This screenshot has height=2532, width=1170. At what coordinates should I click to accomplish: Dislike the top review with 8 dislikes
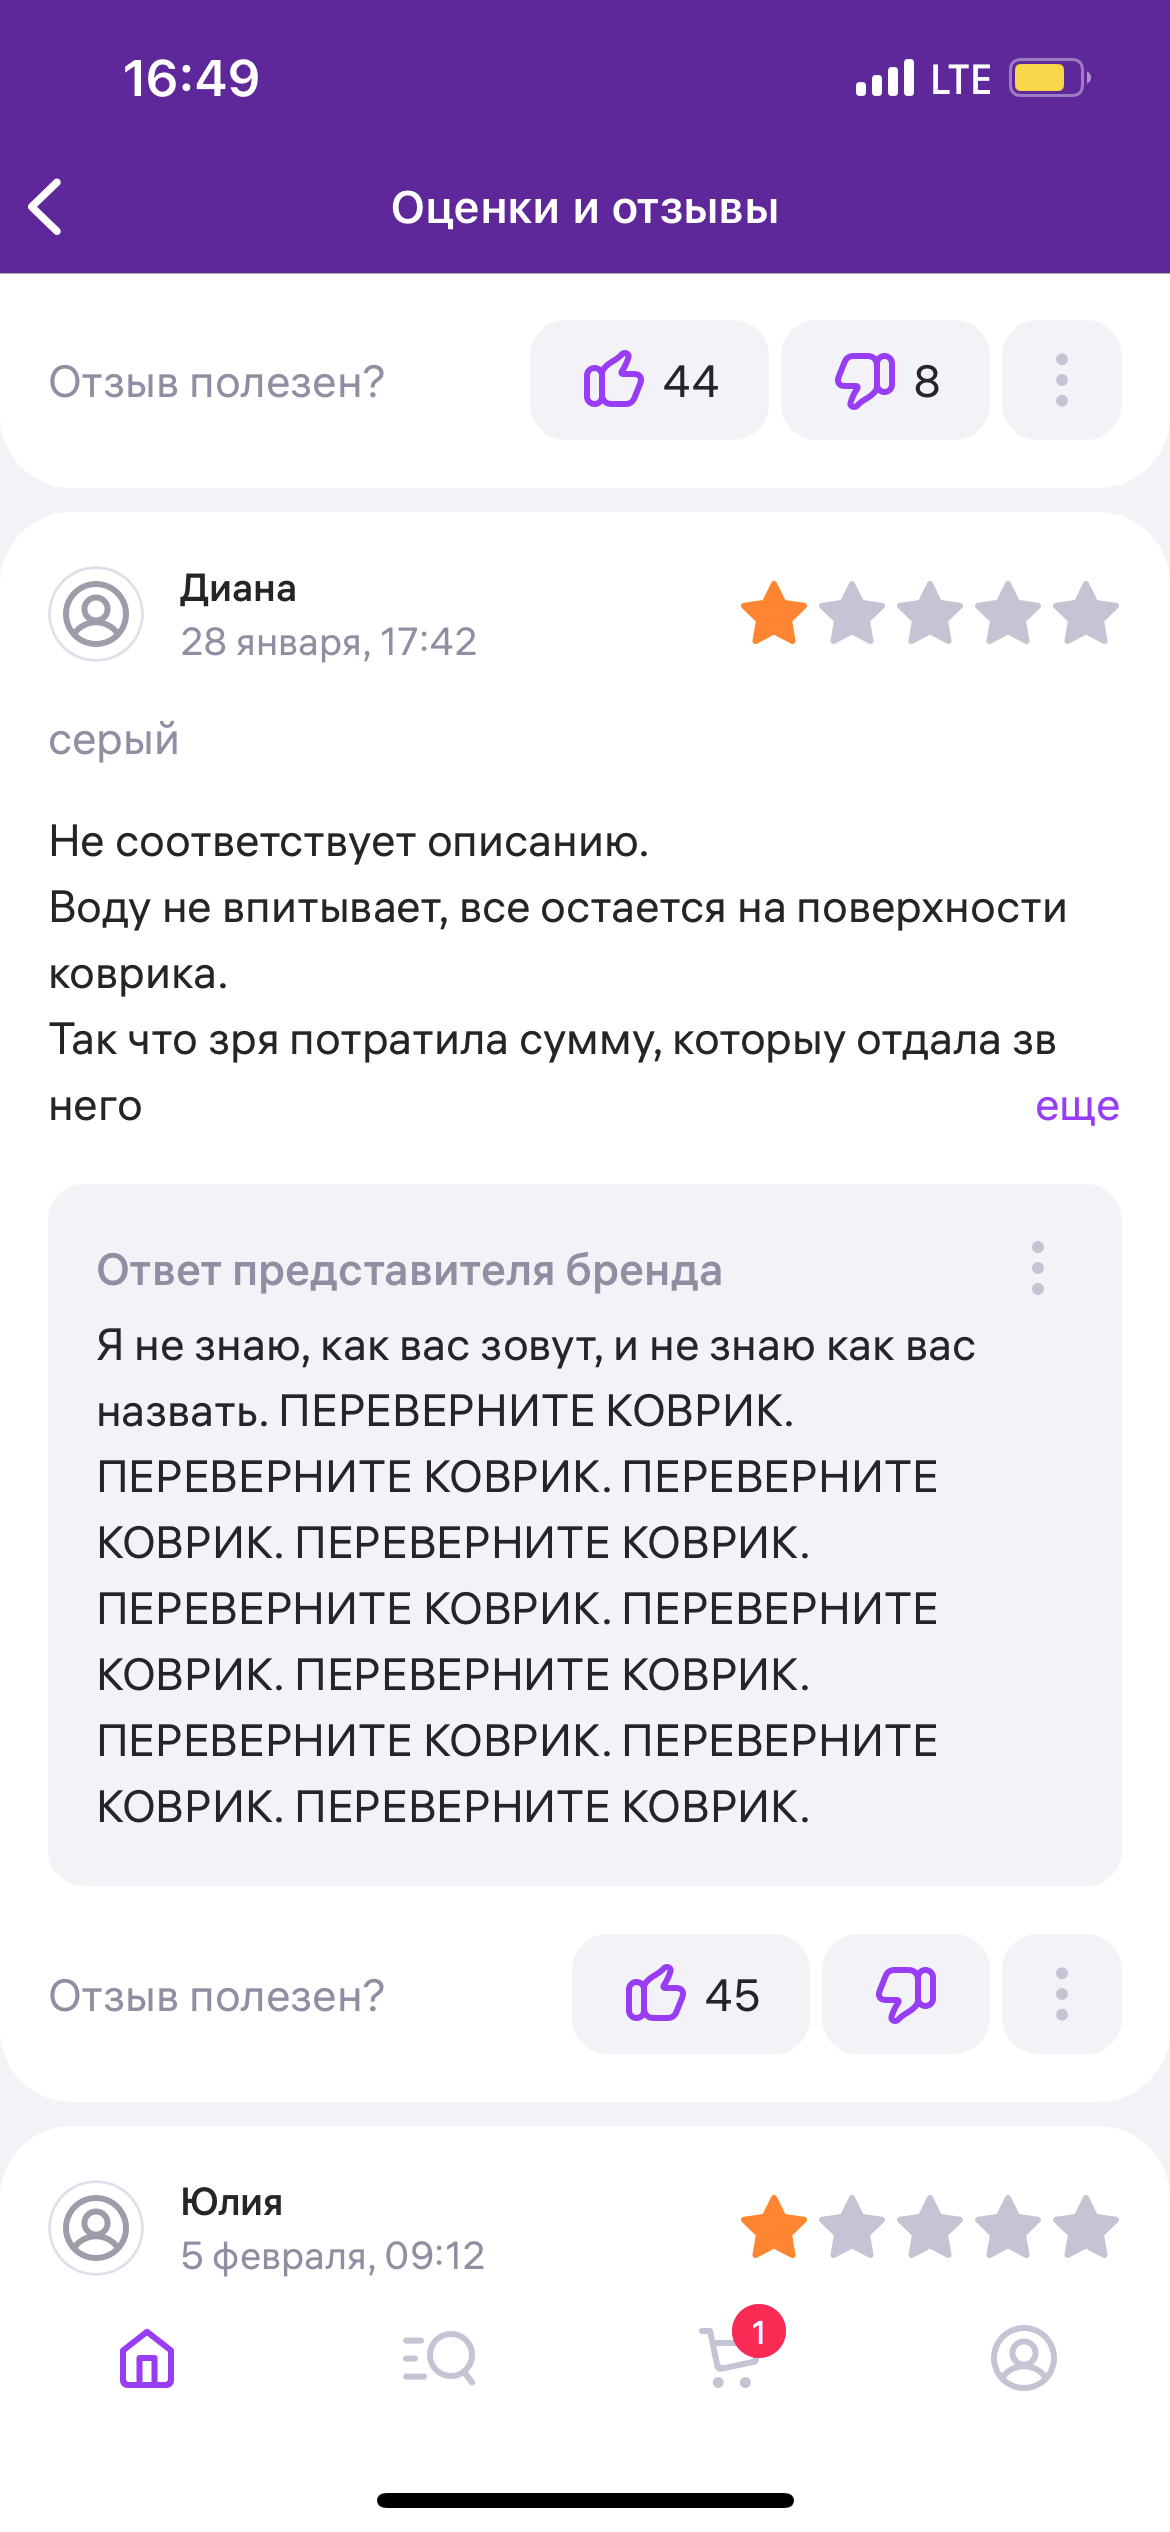(x=885, y=381)
